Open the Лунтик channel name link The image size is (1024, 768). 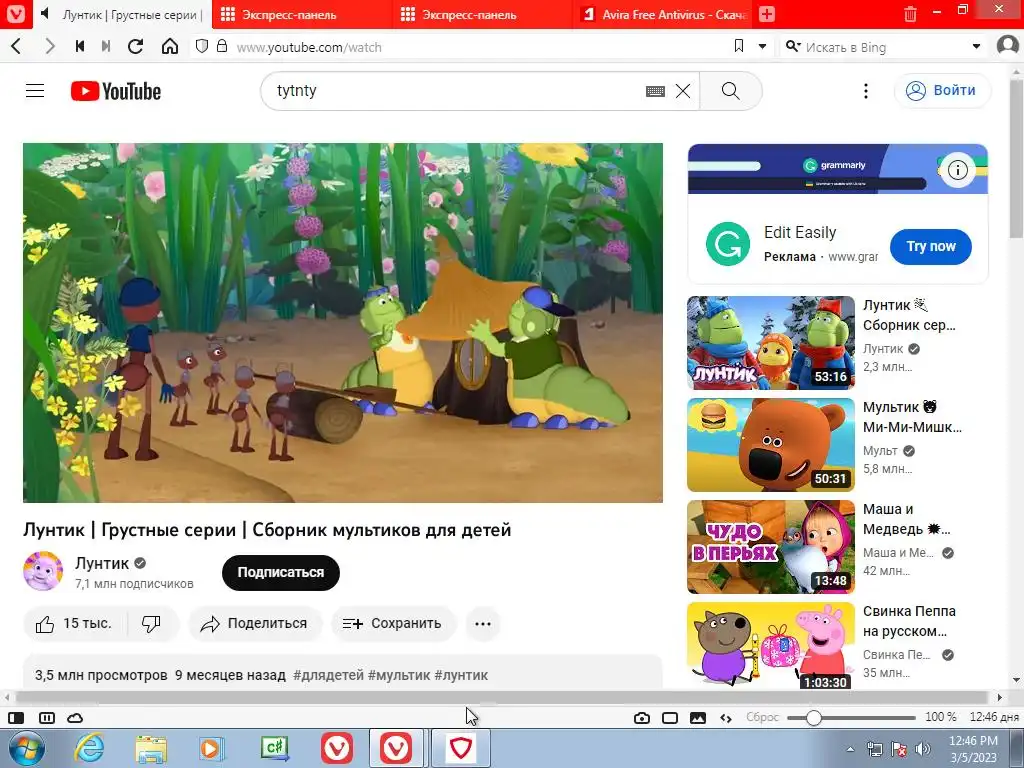point(102,563)
